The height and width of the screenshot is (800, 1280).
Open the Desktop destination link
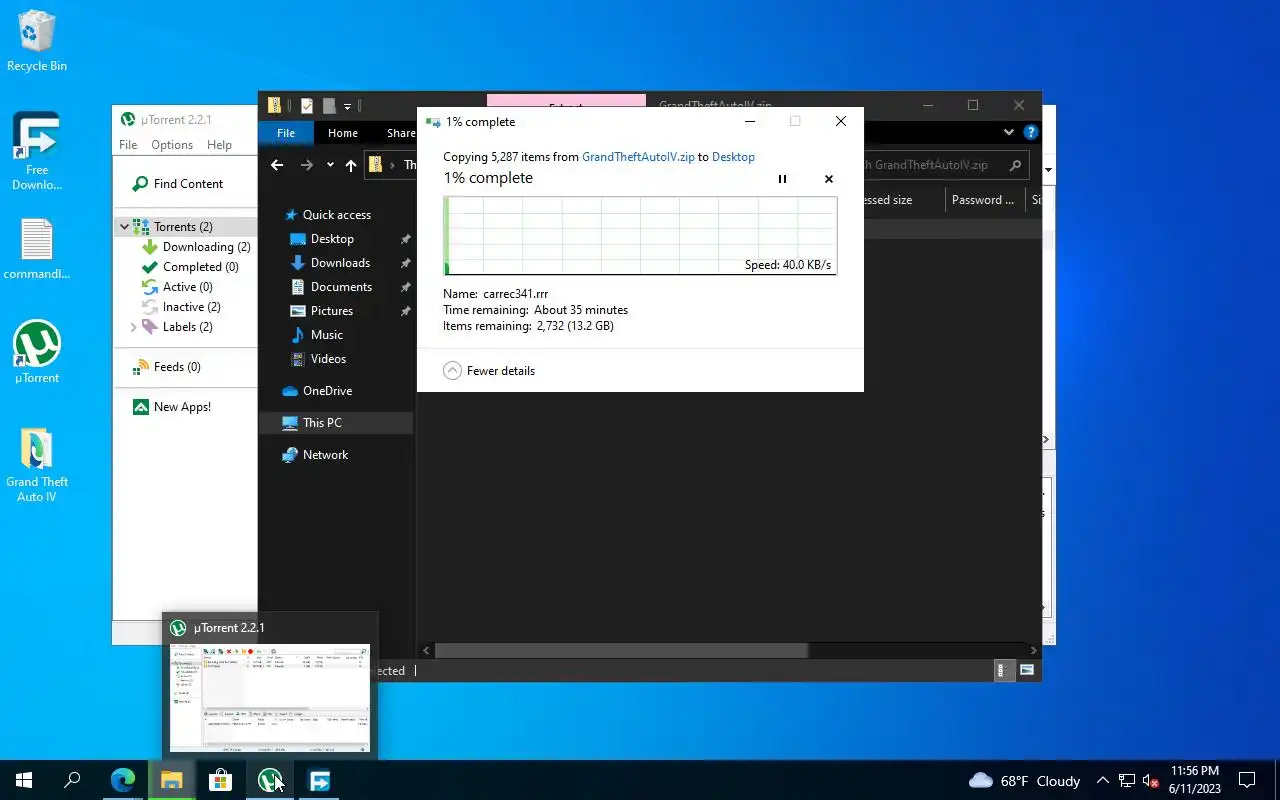(x=733, y=157)
